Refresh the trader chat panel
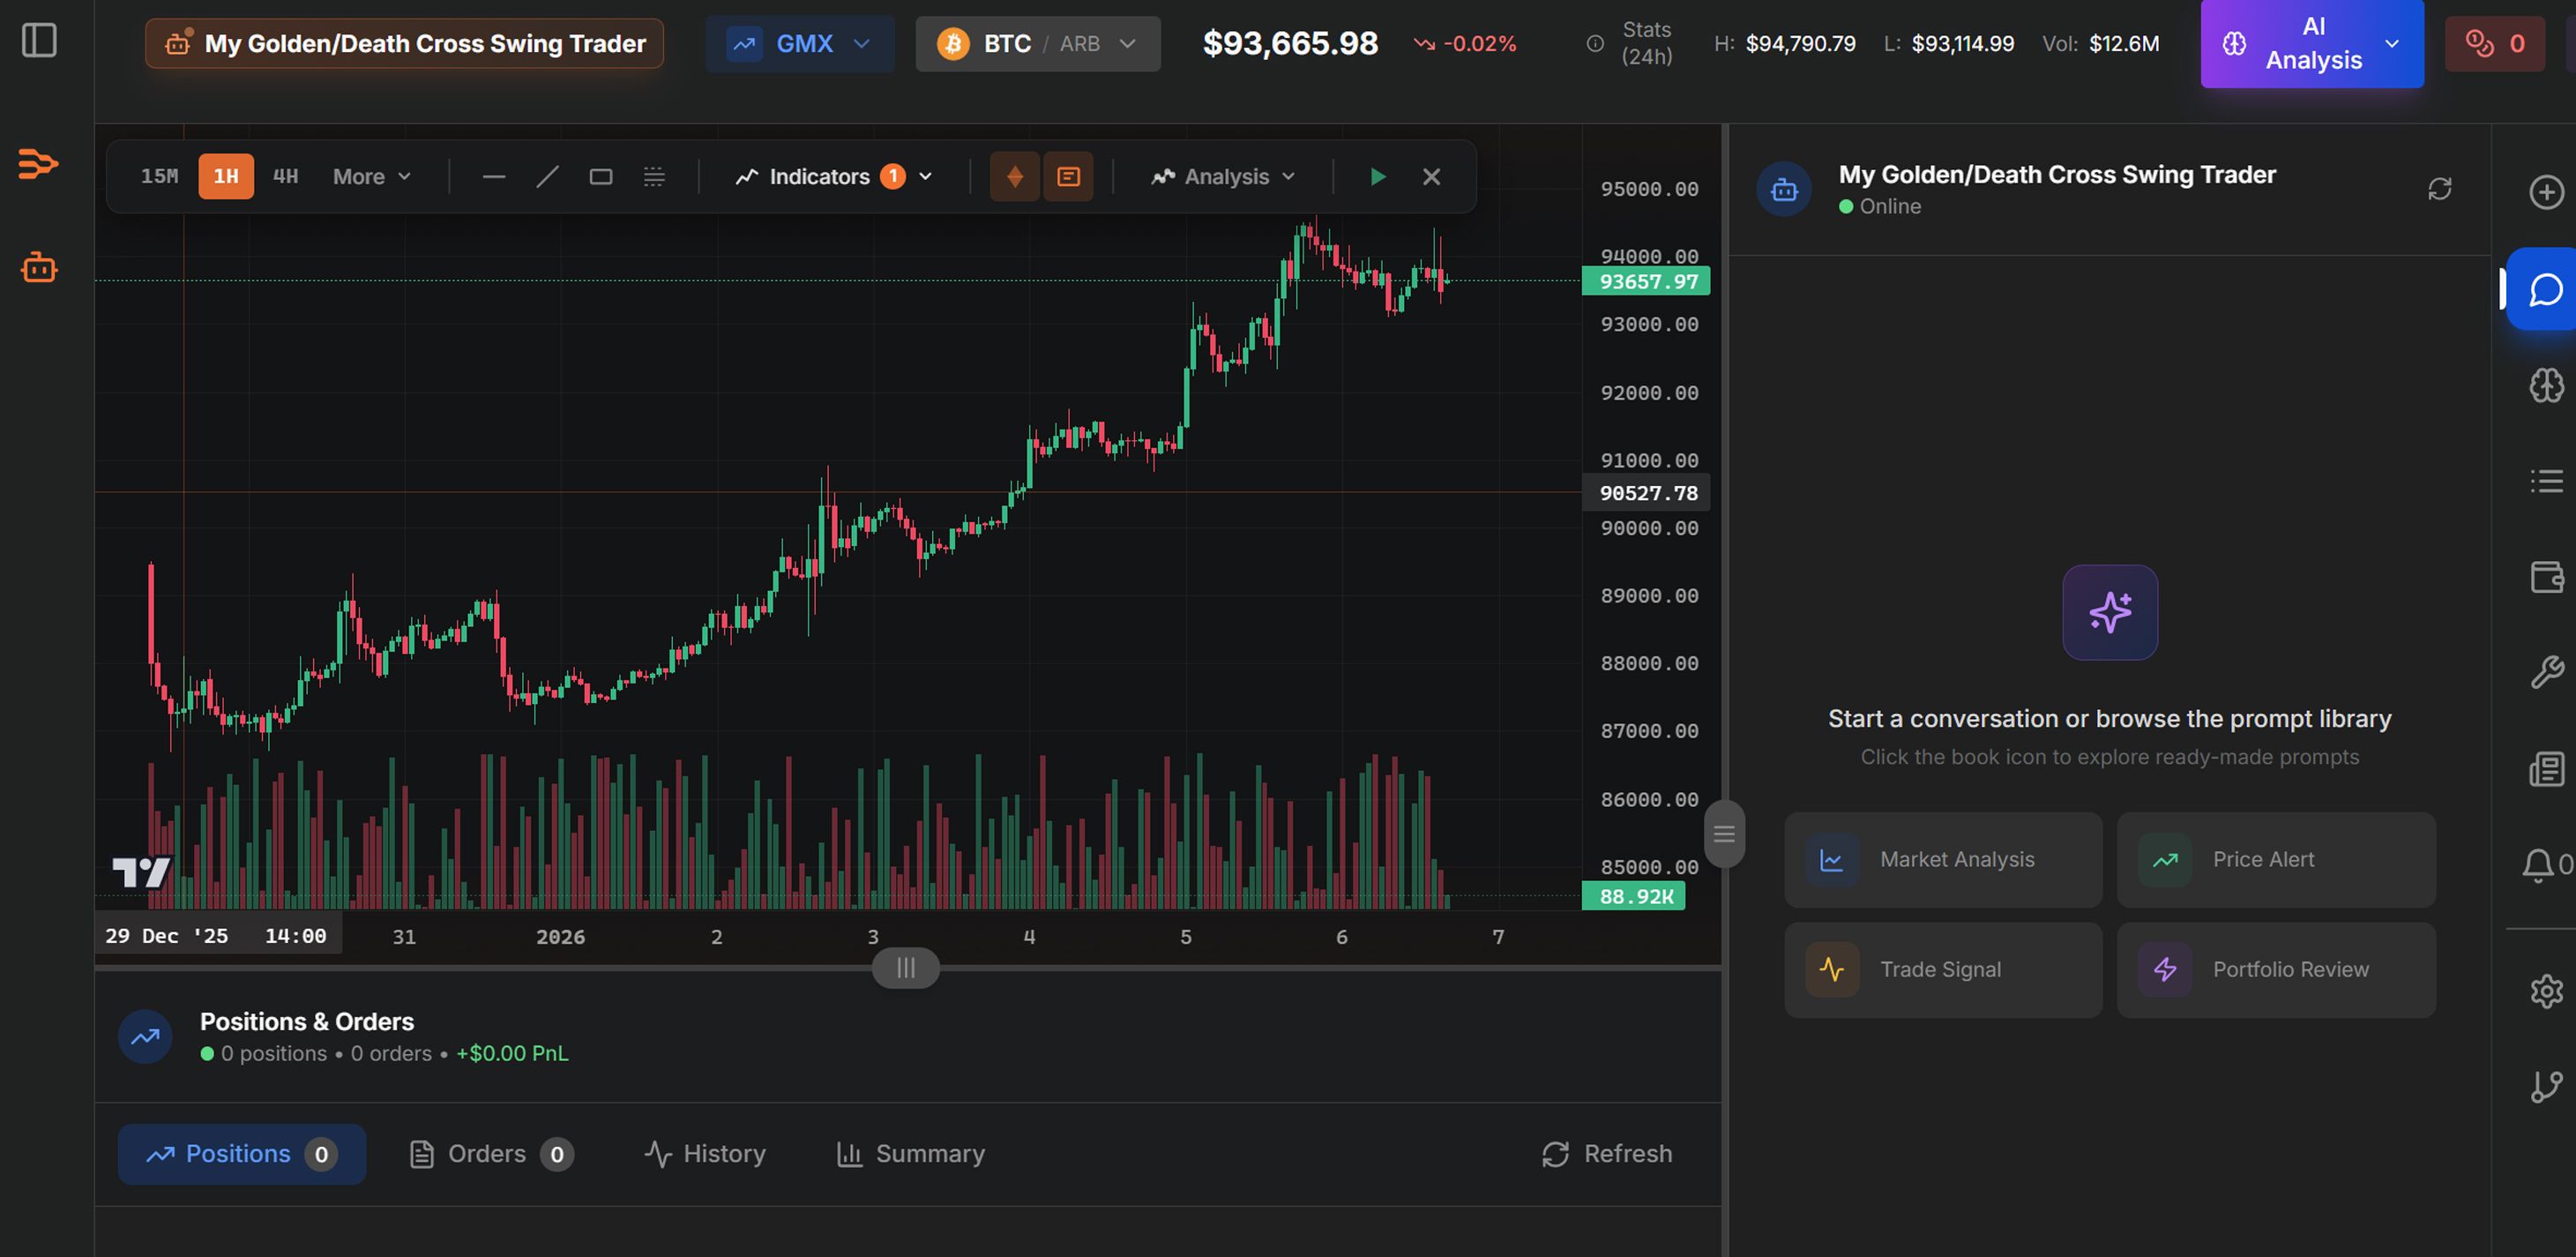Screen dimensions: 2576x1257 pos(2440,189)
